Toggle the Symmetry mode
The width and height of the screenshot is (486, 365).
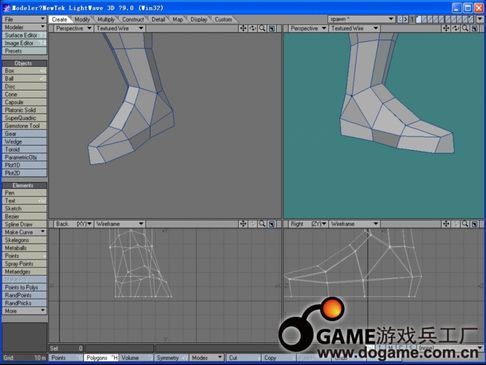(x=171, y=358)
